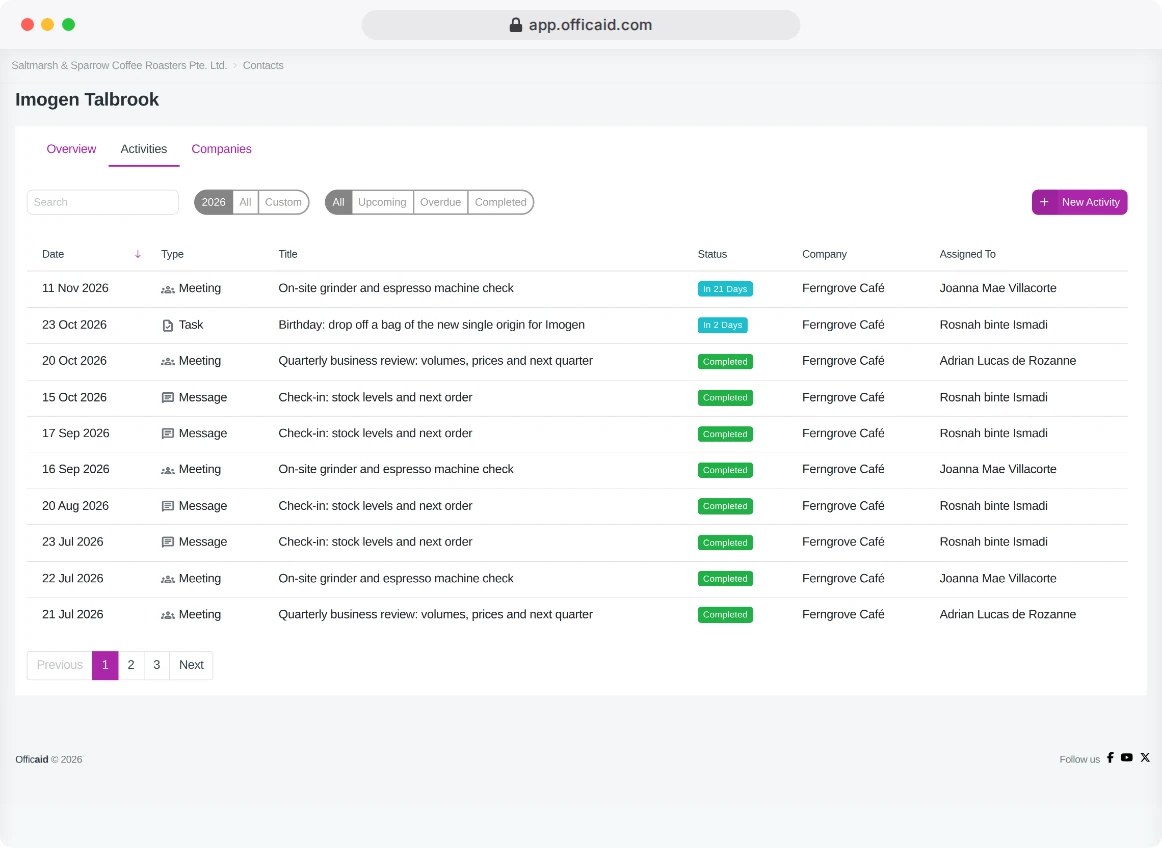Click the task icon on the 23 Oct 2026 row

pos(168,325)
